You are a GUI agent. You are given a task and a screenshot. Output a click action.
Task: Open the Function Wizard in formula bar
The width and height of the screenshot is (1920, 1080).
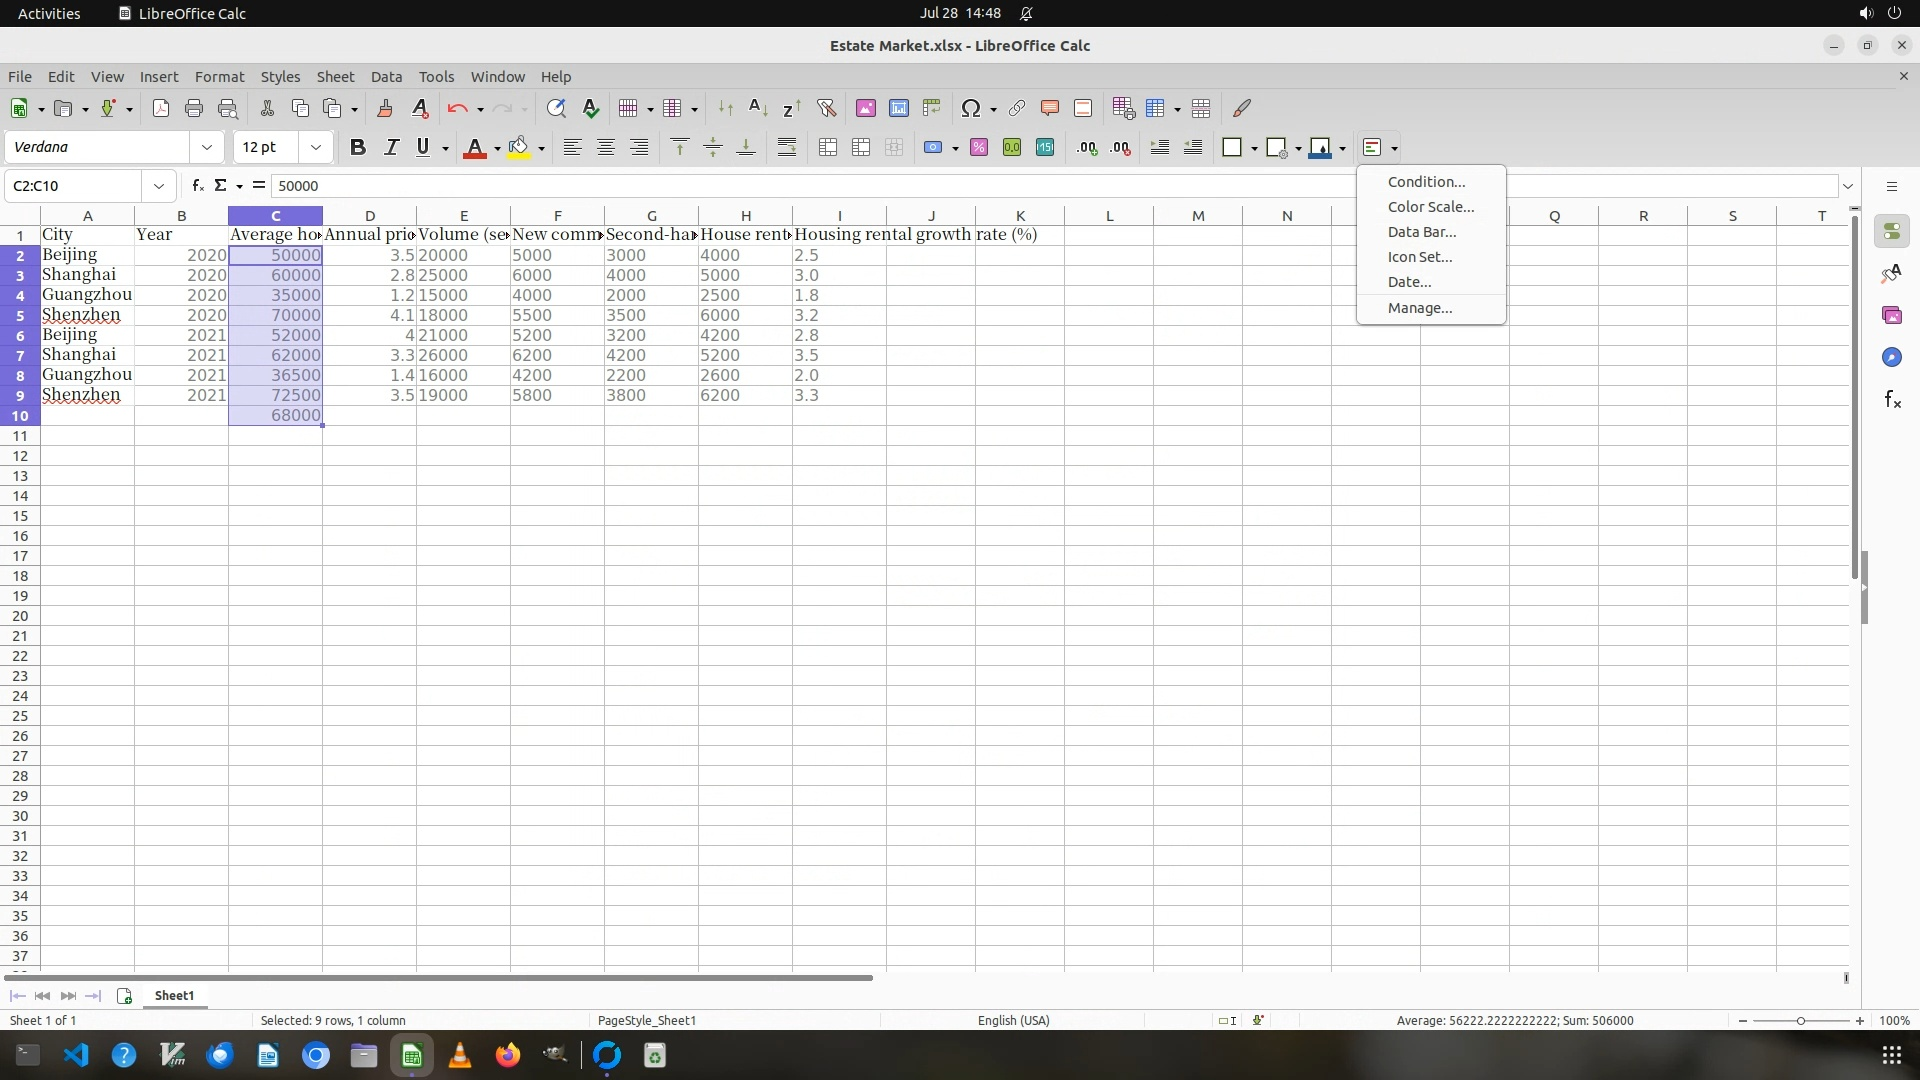198,186
